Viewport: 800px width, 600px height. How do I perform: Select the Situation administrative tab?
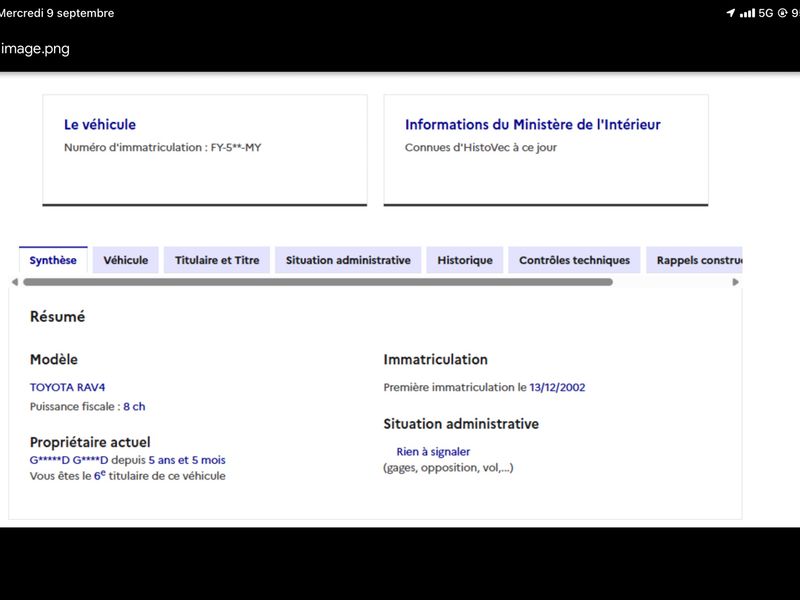pyautogui.click(x=348, y=260)
